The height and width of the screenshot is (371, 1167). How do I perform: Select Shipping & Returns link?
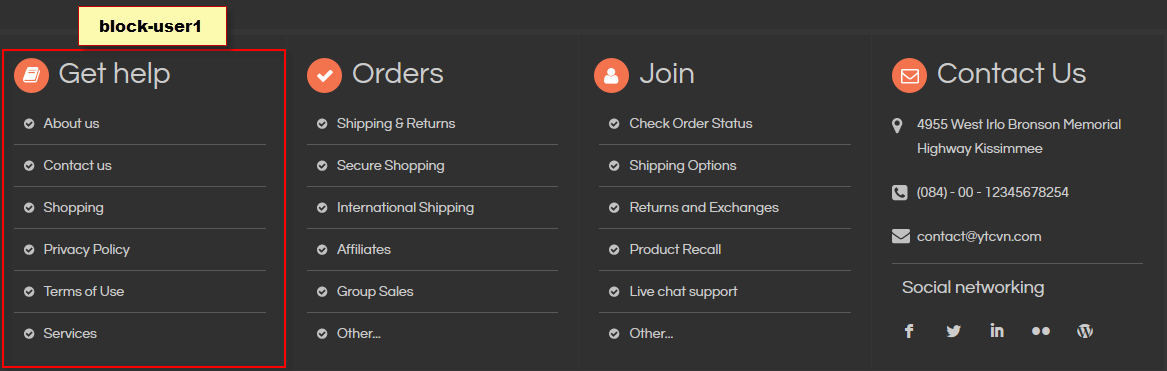click(396, 124)
